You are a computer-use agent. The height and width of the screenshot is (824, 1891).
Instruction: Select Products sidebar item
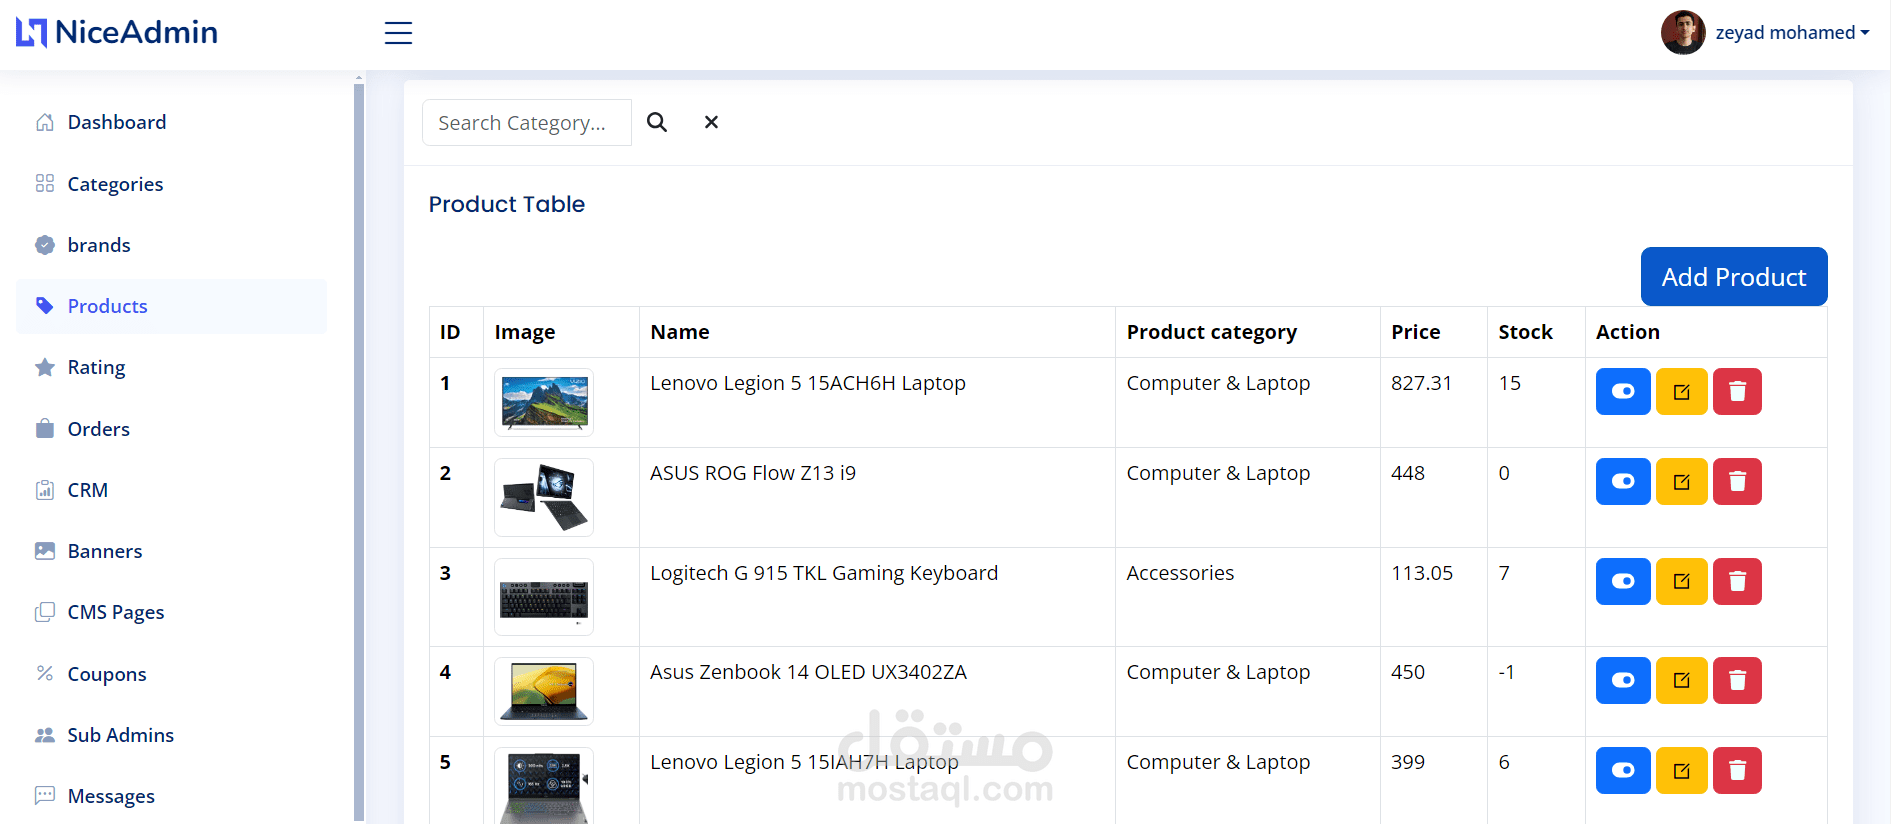(171, 306)
